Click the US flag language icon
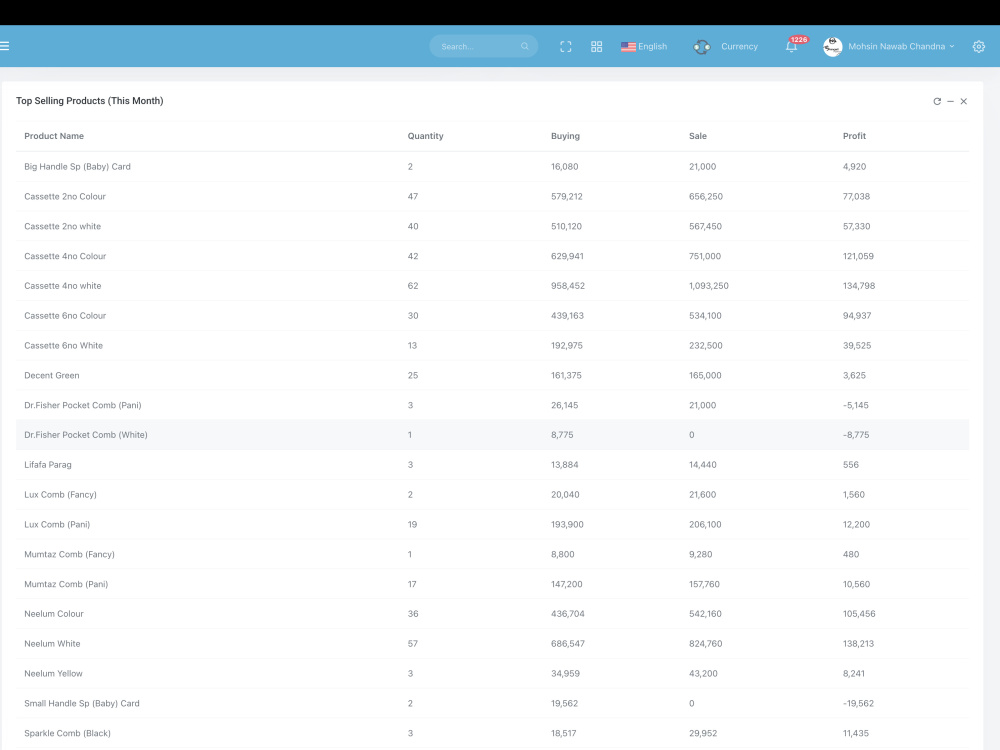Screen dimensions: 1000x750 [x=628, y=47]
